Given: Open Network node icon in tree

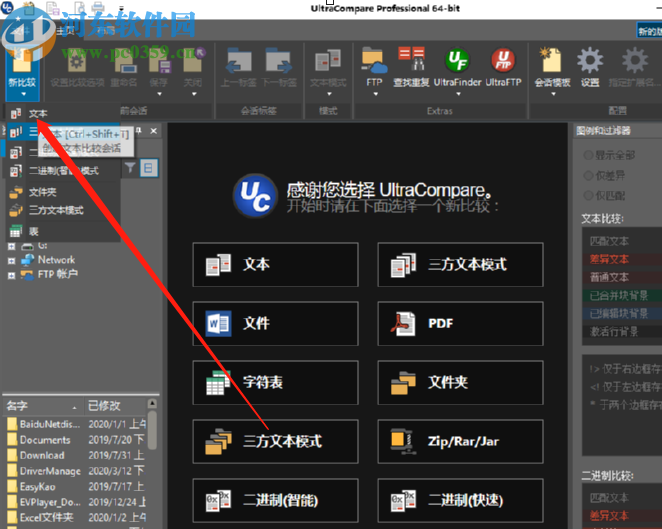Looking at the screenshot, I should click(28, 260).
